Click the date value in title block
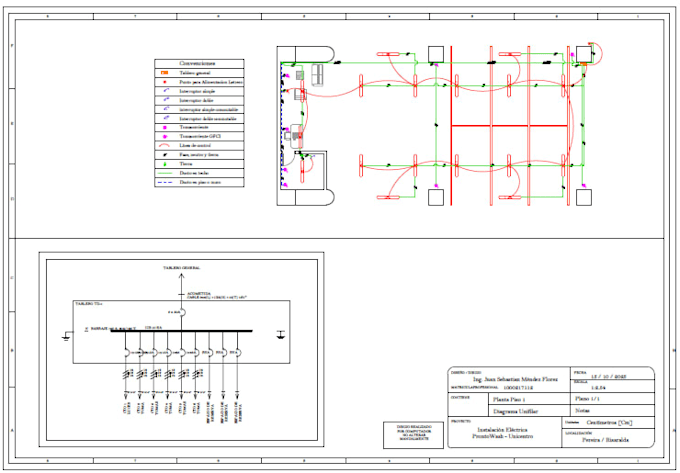This screenshot has height=473, width=680. click(x=608, y=376)
